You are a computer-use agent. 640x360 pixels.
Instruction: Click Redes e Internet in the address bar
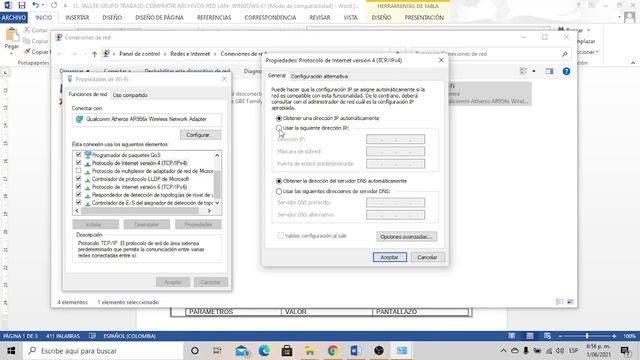[x=190, y=54]
